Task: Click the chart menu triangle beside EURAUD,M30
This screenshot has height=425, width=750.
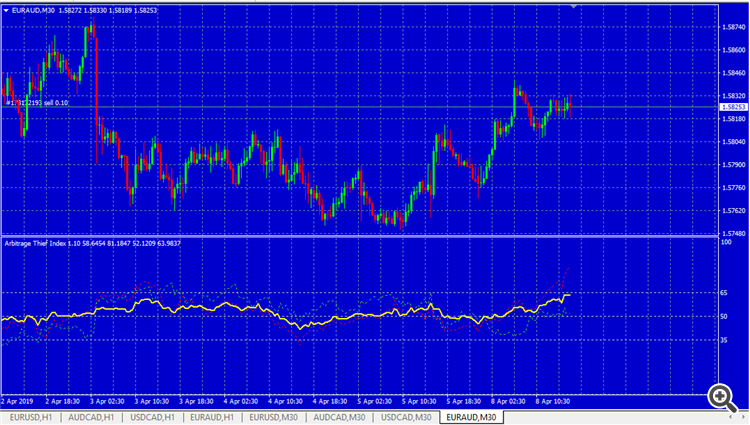Action: coord(6,10)
